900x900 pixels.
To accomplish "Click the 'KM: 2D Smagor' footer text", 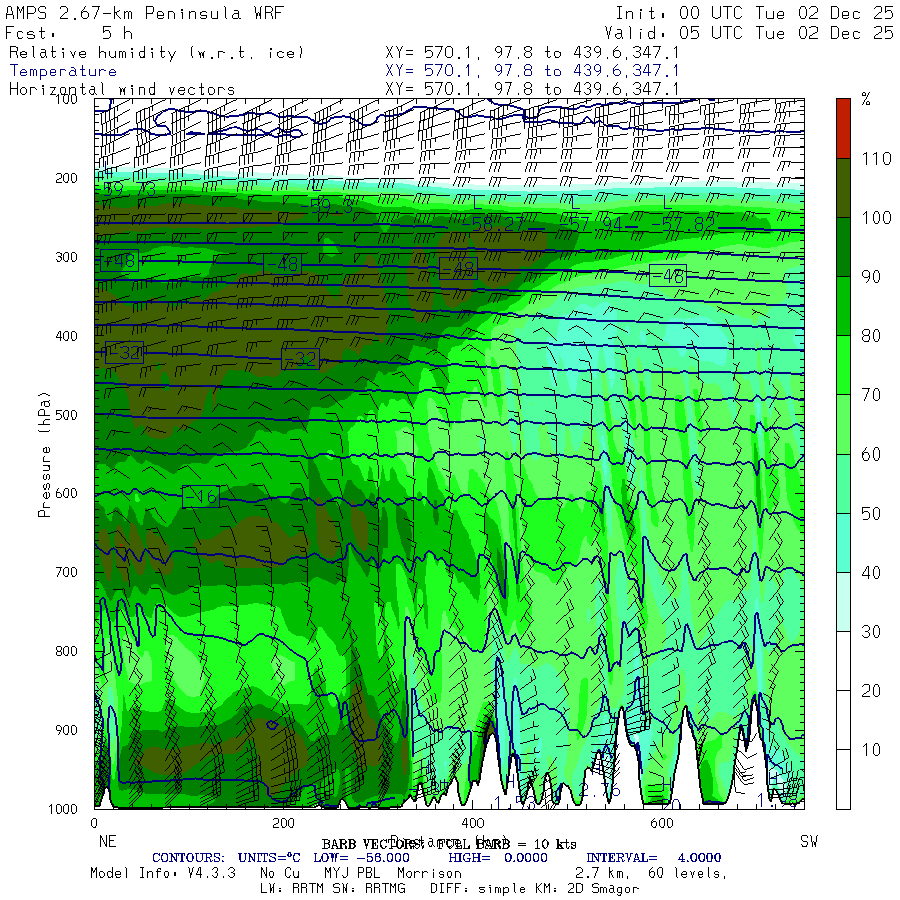I will pos(586,889).
